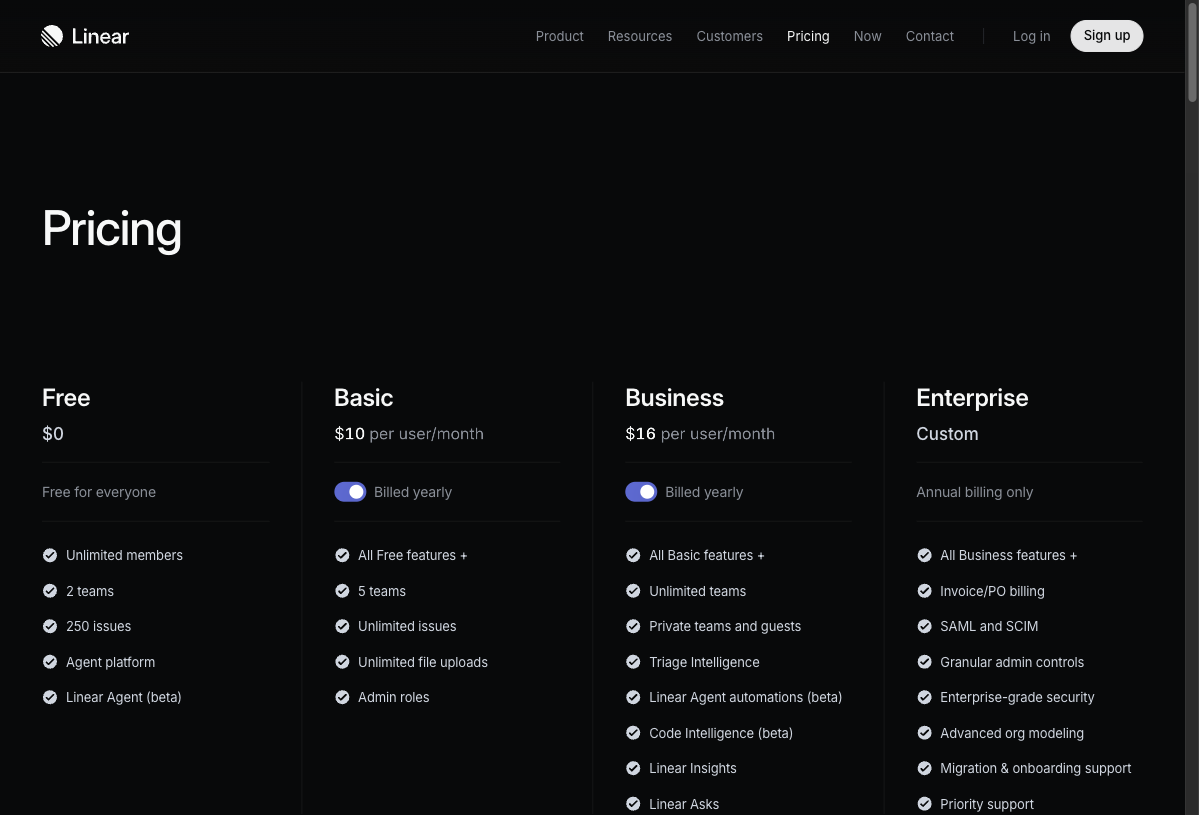Toggle Billed yearly switch under Basic plan
Screen dimensions: 1199x815
pyautogui.click(x=350, y=492)
